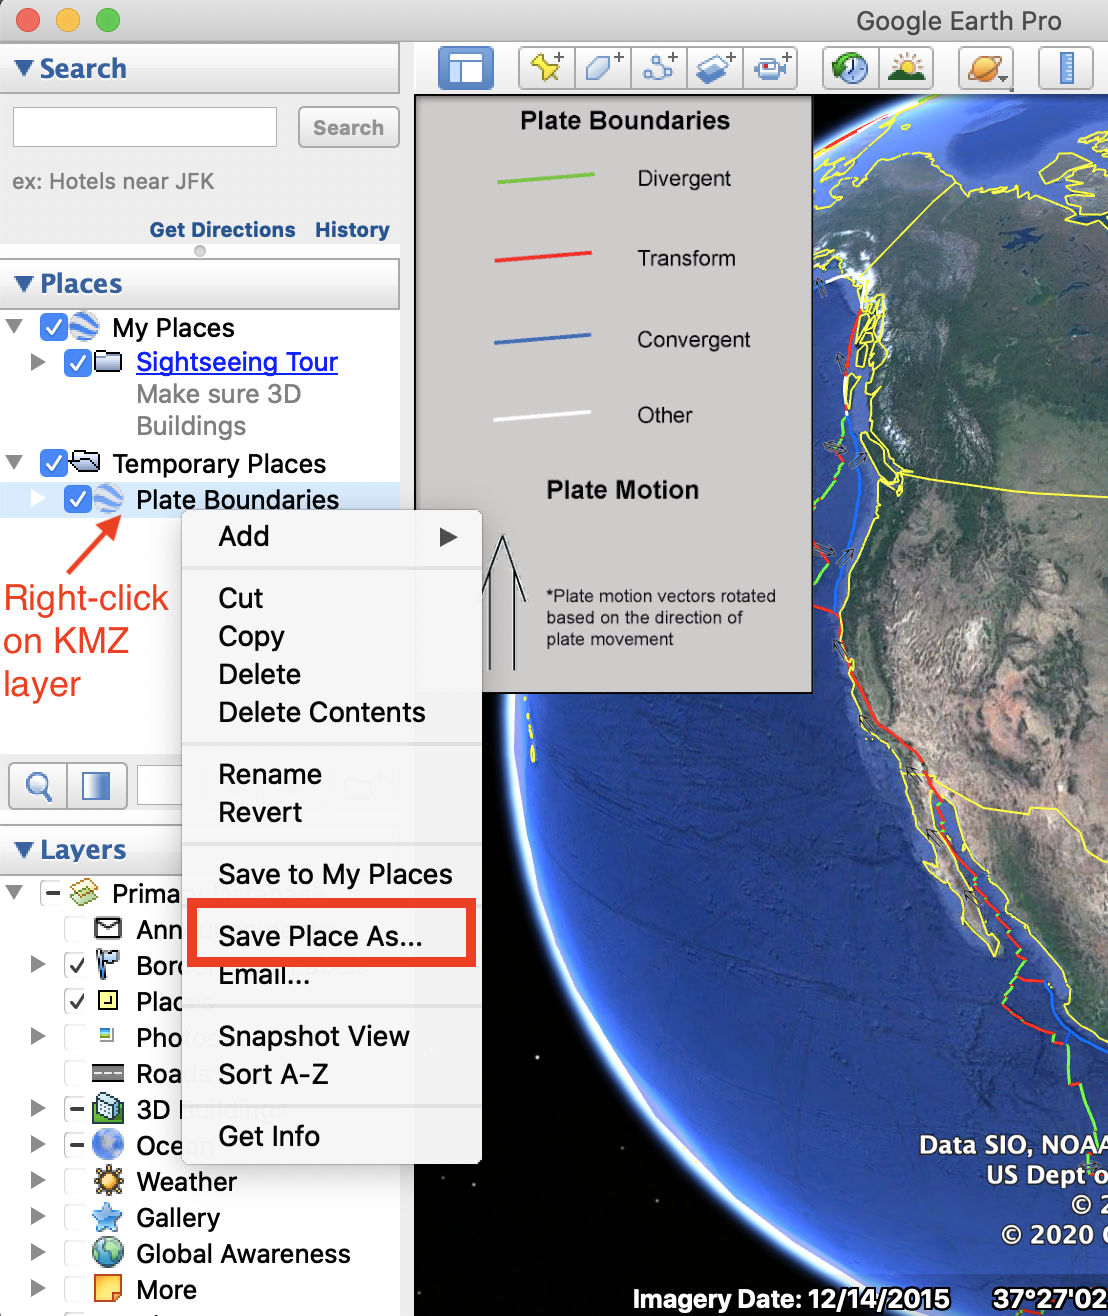Choose Save Place As from the context menu

[x=321, y=936]
